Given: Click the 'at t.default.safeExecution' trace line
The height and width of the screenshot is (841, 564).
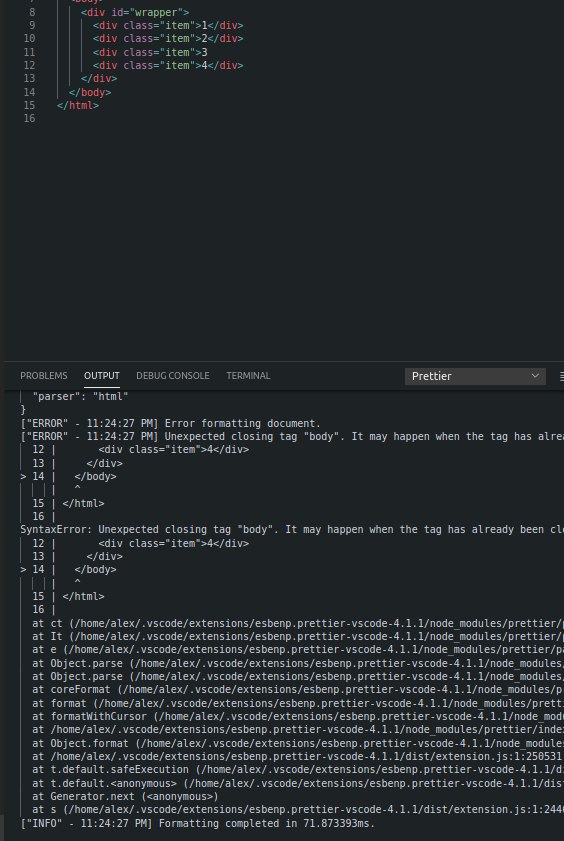Looking at the screenshot, I should (298, 770).
